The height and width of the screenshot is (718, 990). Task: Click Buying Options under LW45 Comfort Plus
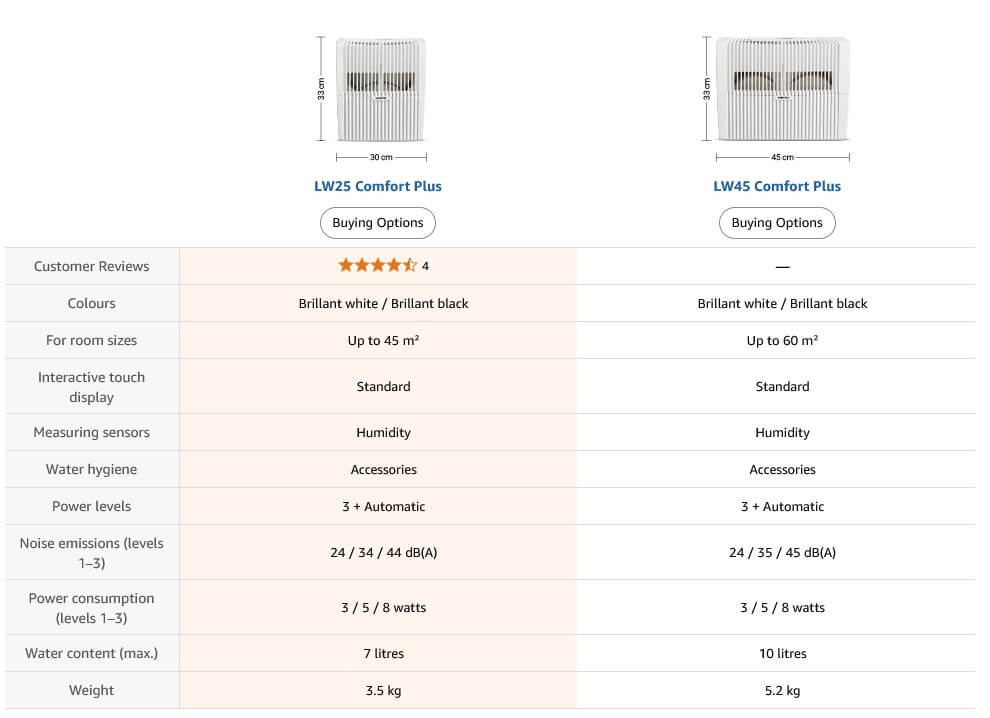[777, 223]
